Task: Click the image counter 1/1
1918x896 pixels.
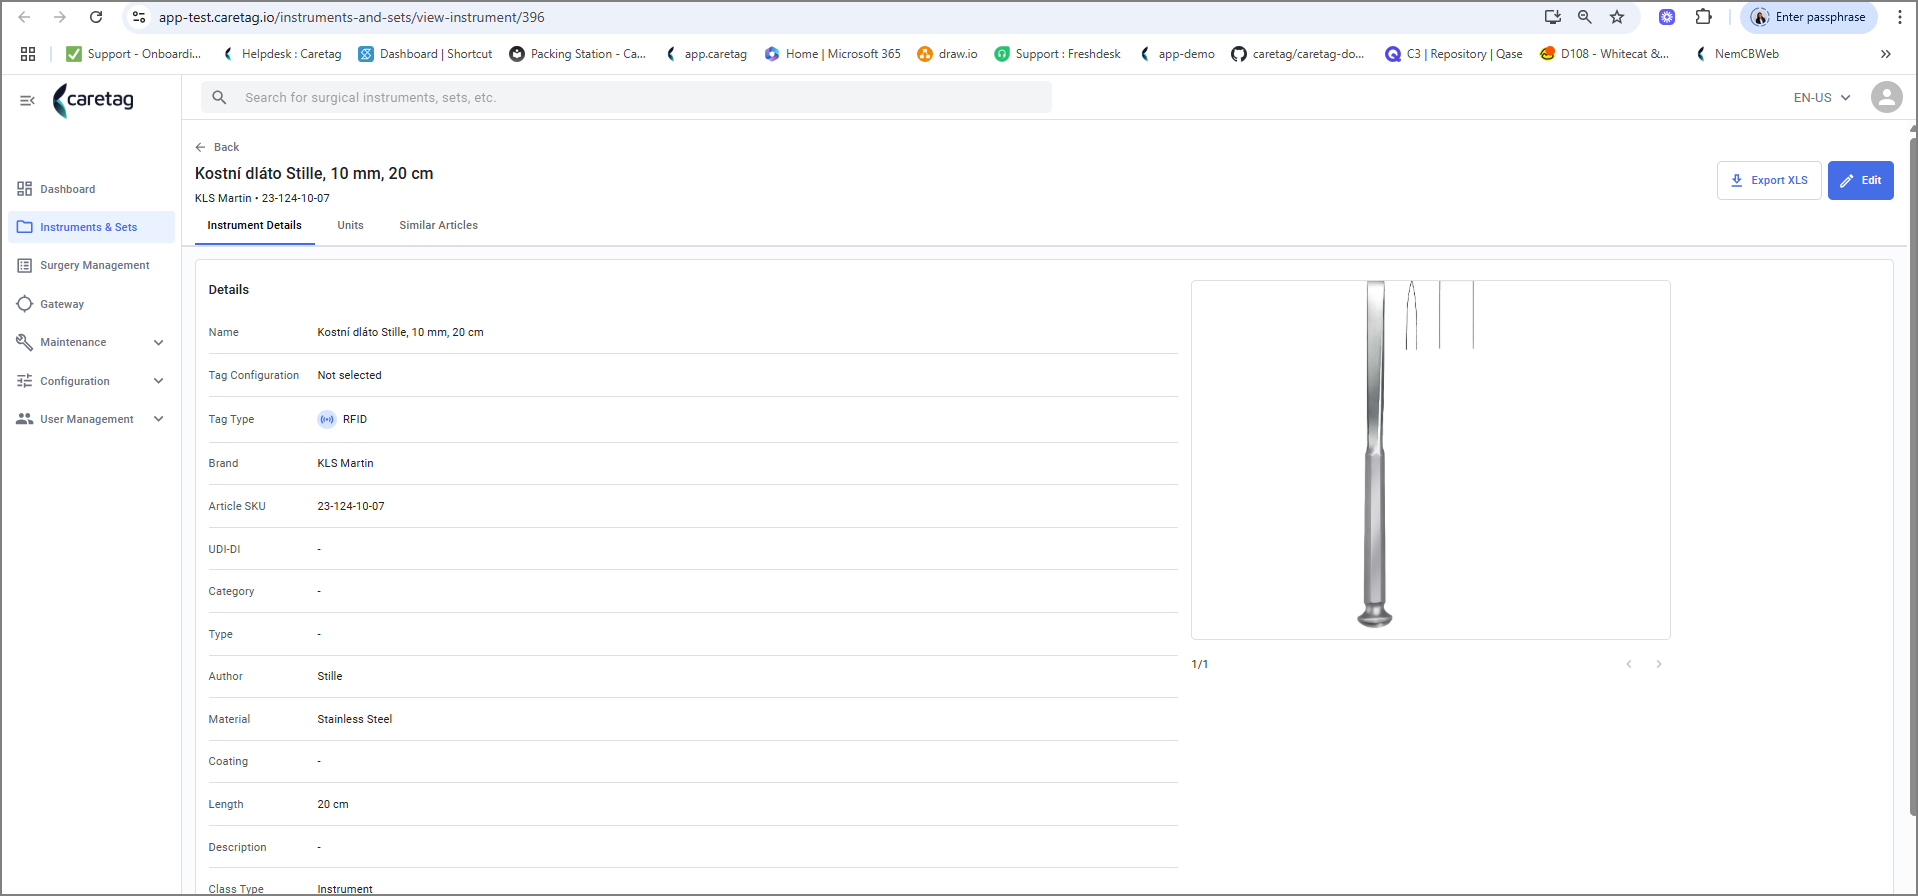Action: point(1200,664)
